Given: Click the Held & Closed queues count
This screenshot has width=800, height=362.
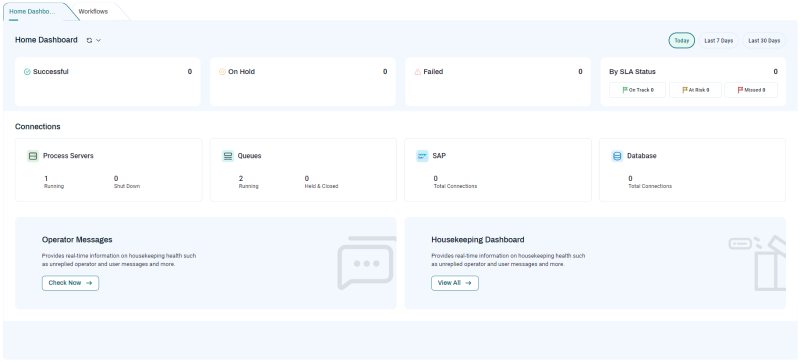Looking at the screenshot, I should click(x=307, y=178).
